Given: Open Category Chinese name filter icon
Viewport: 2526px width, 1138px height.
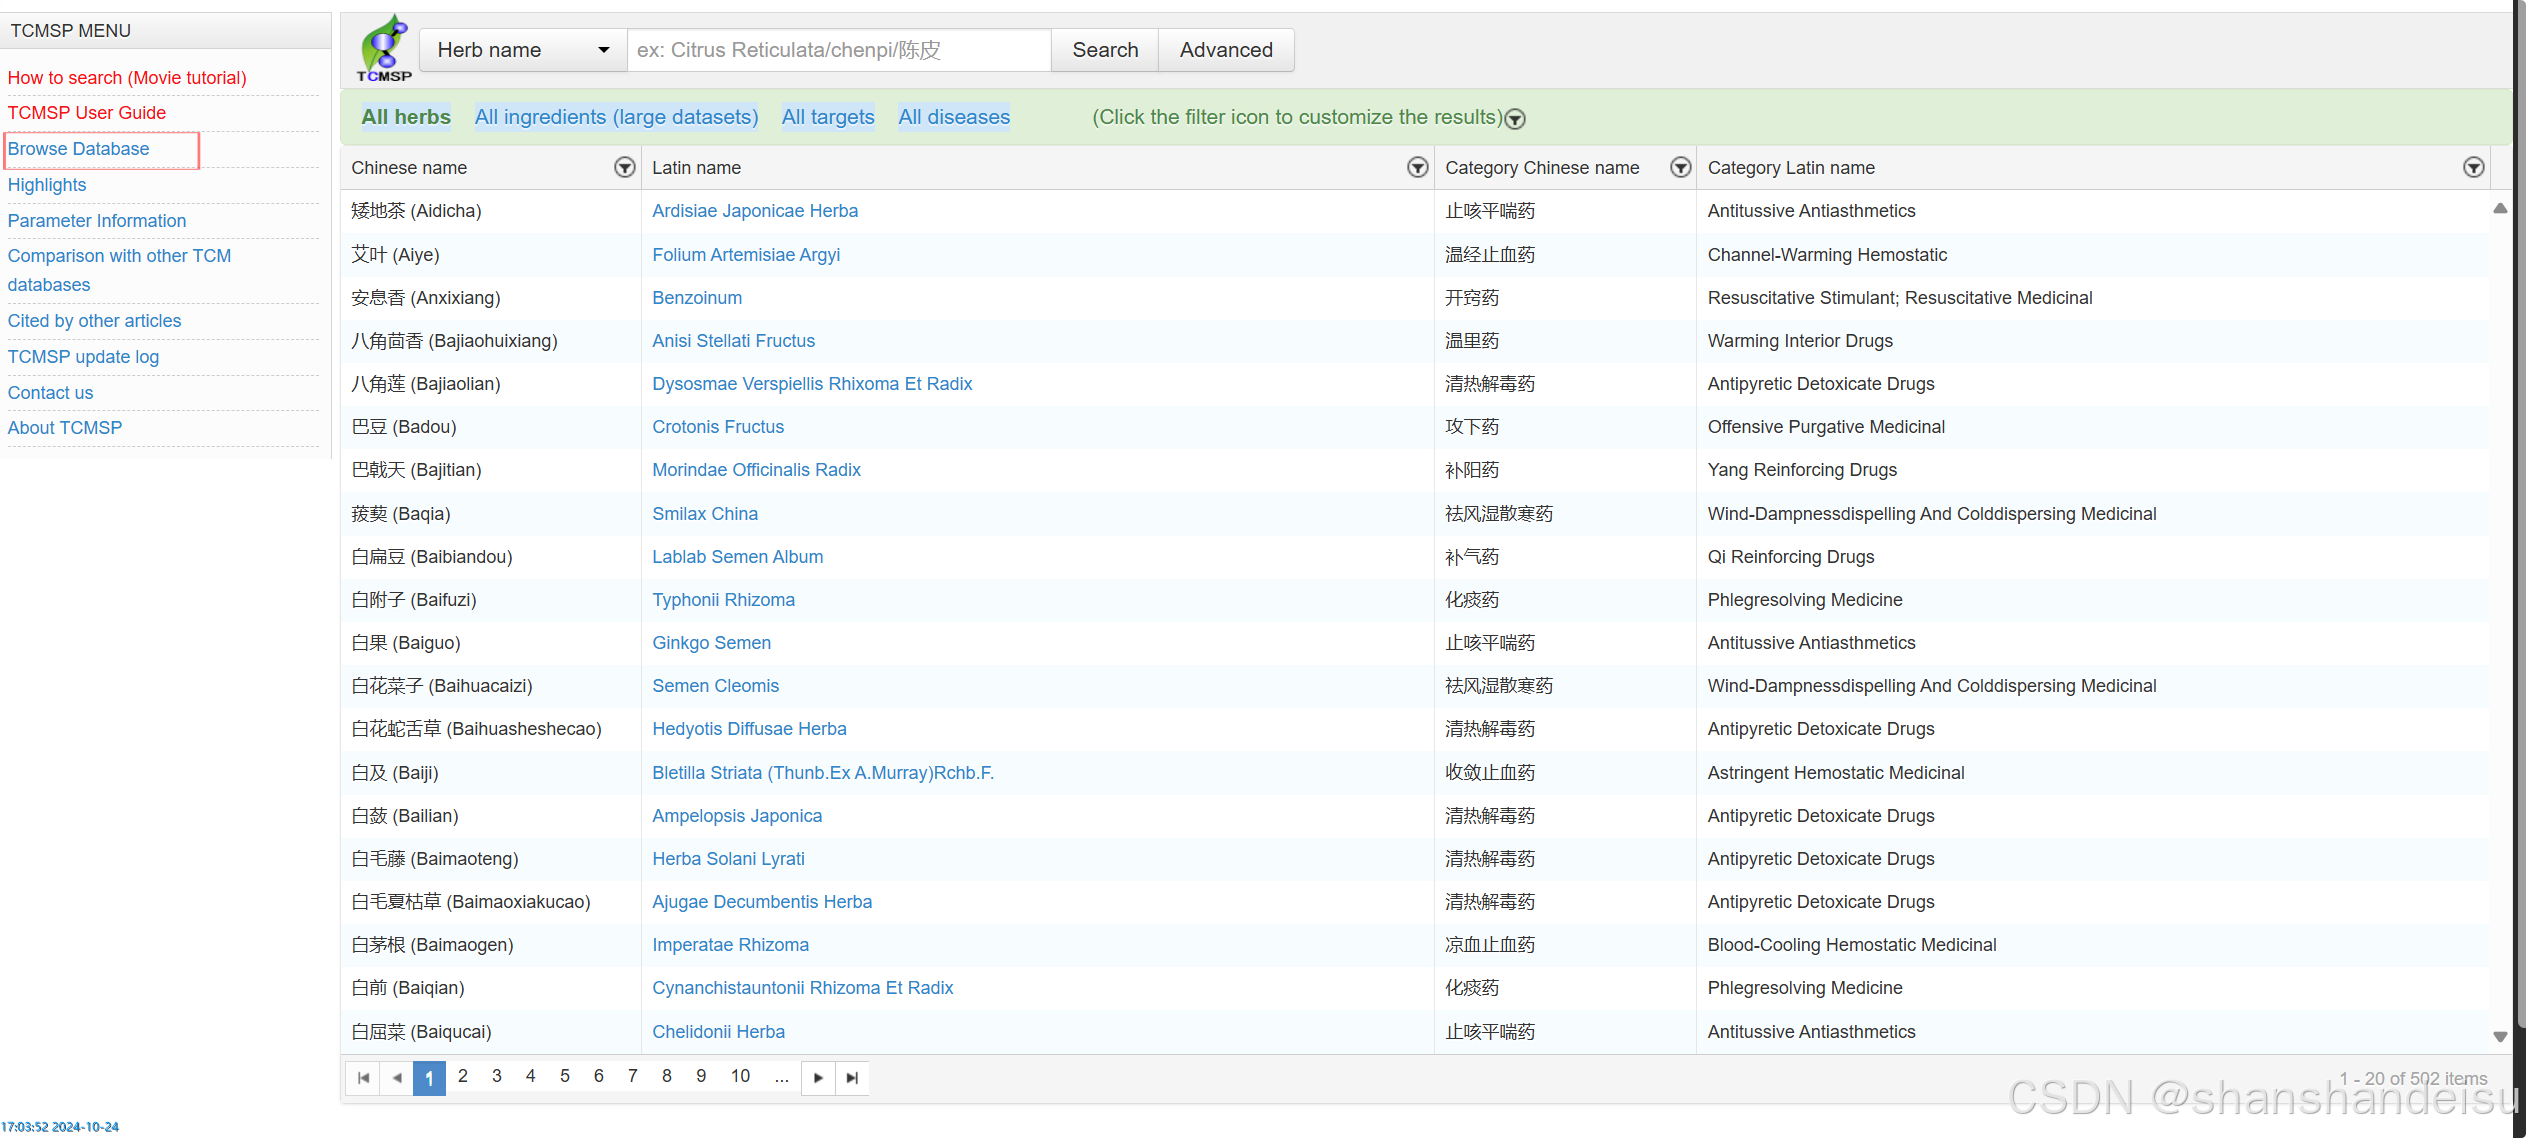Looking at the screenshot, I should 1680,167.
